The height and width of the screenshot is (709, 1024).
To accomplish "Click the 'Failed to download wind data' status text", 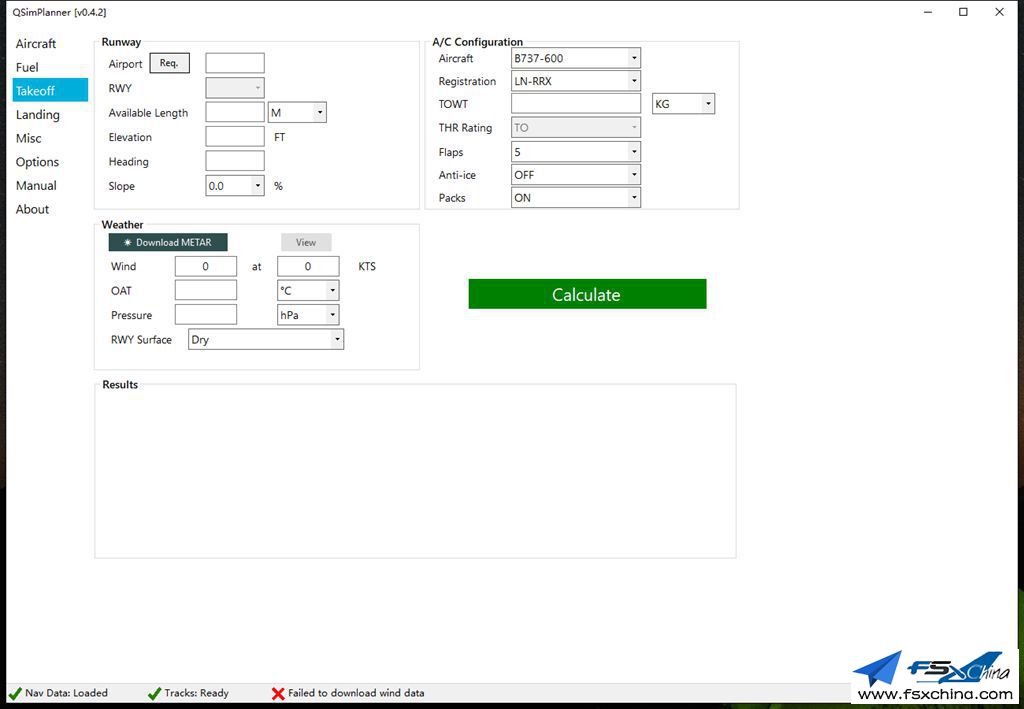I will [356, 693].
